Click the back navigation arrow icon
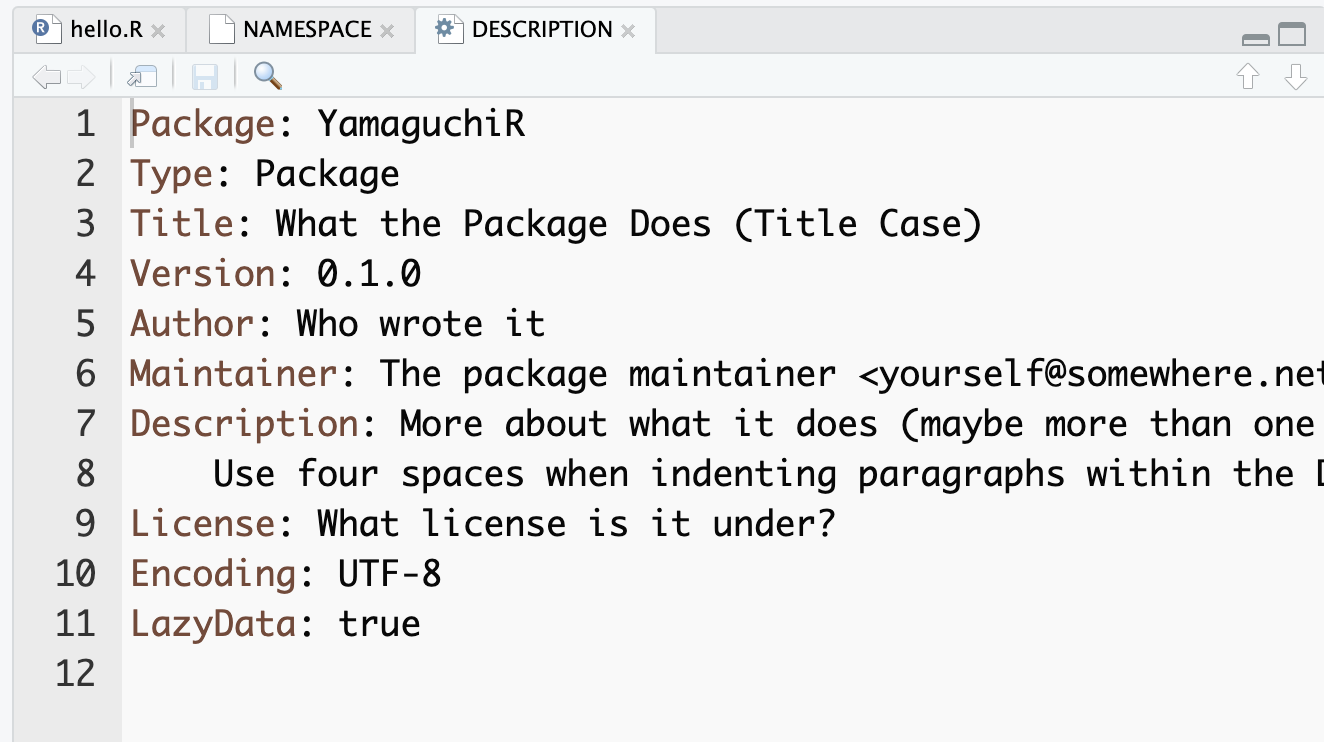 (46, 77)
